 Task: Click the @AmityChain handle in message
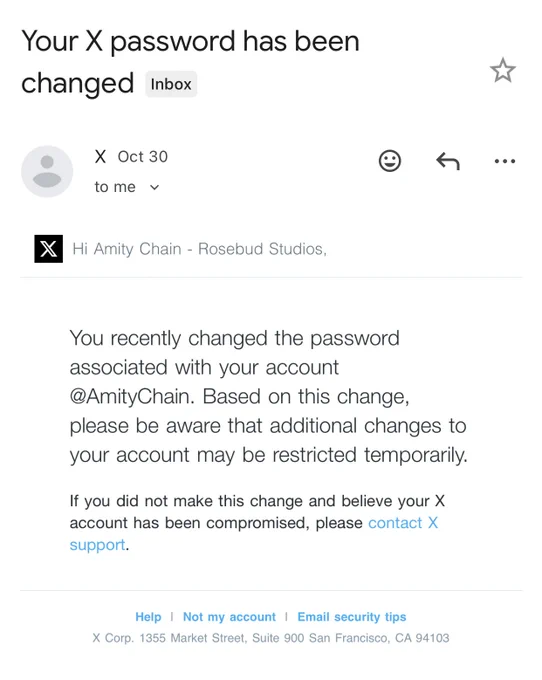pos(130,396)
